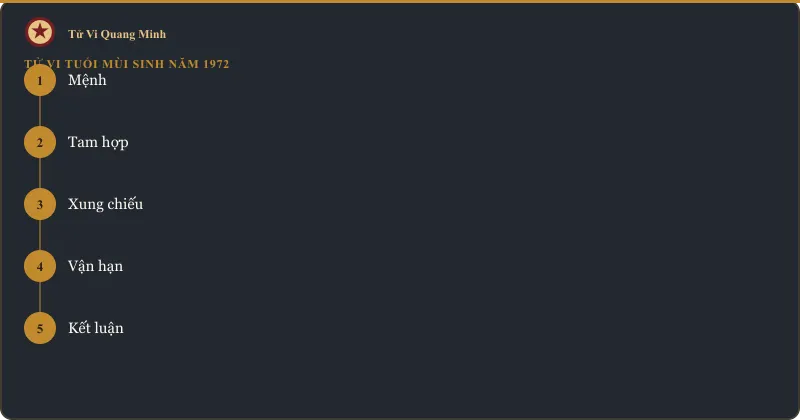This screenshot has width=800, height=420.
Task: Select the step 4 numbered circle
Action: click(40, 266)
